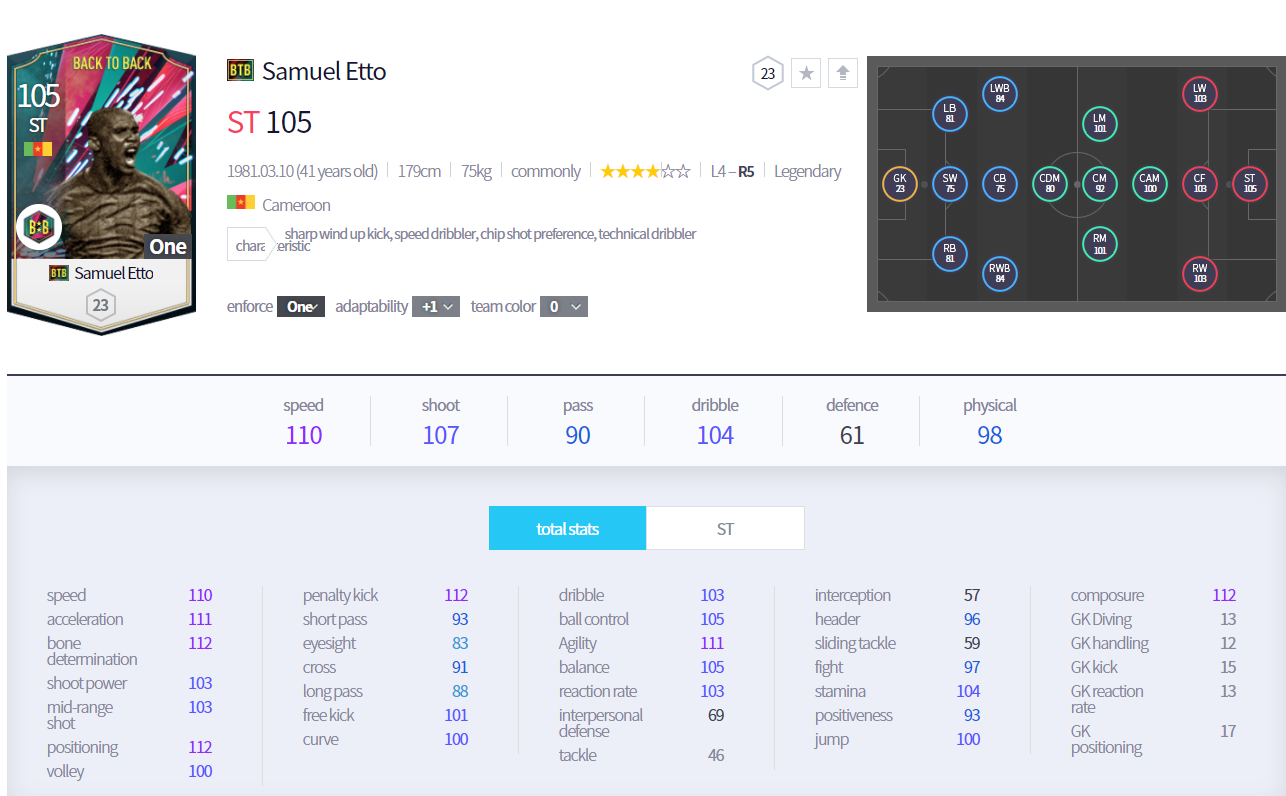Select the LWB position circle on pitch
This screenshot has height=796, width=1286.
pyautogui.click(x=999, y=93)
